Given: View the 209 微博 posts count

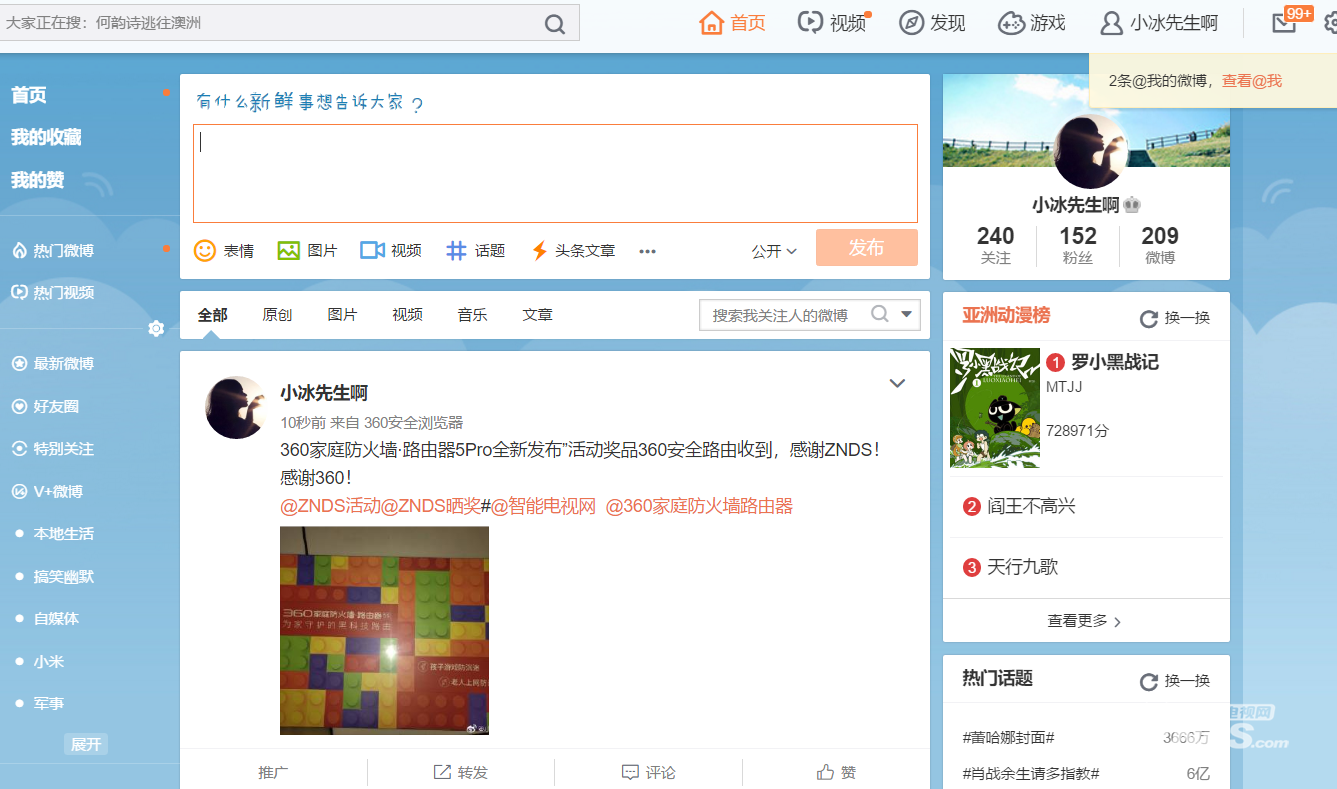Looking at the screenshot, I should tap(1160, 245).
